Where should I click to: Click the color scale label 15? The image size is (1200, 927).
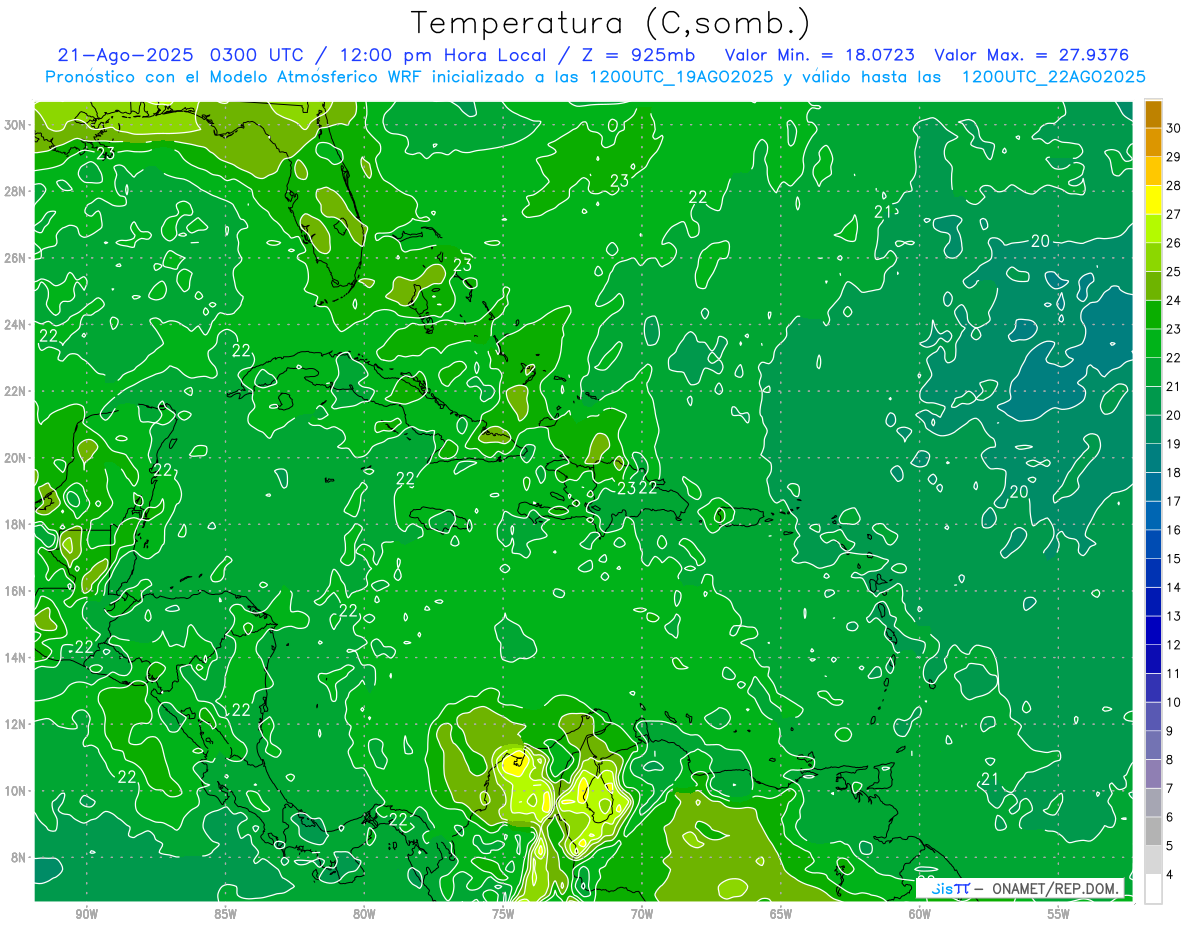(x=1174, y=559)
